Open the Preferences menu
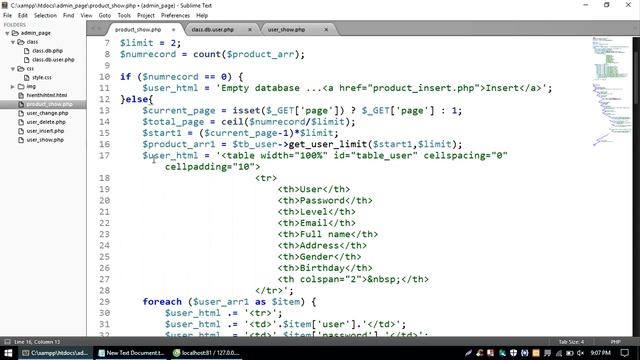Viewport: 640px width, 360px height. 175,16
